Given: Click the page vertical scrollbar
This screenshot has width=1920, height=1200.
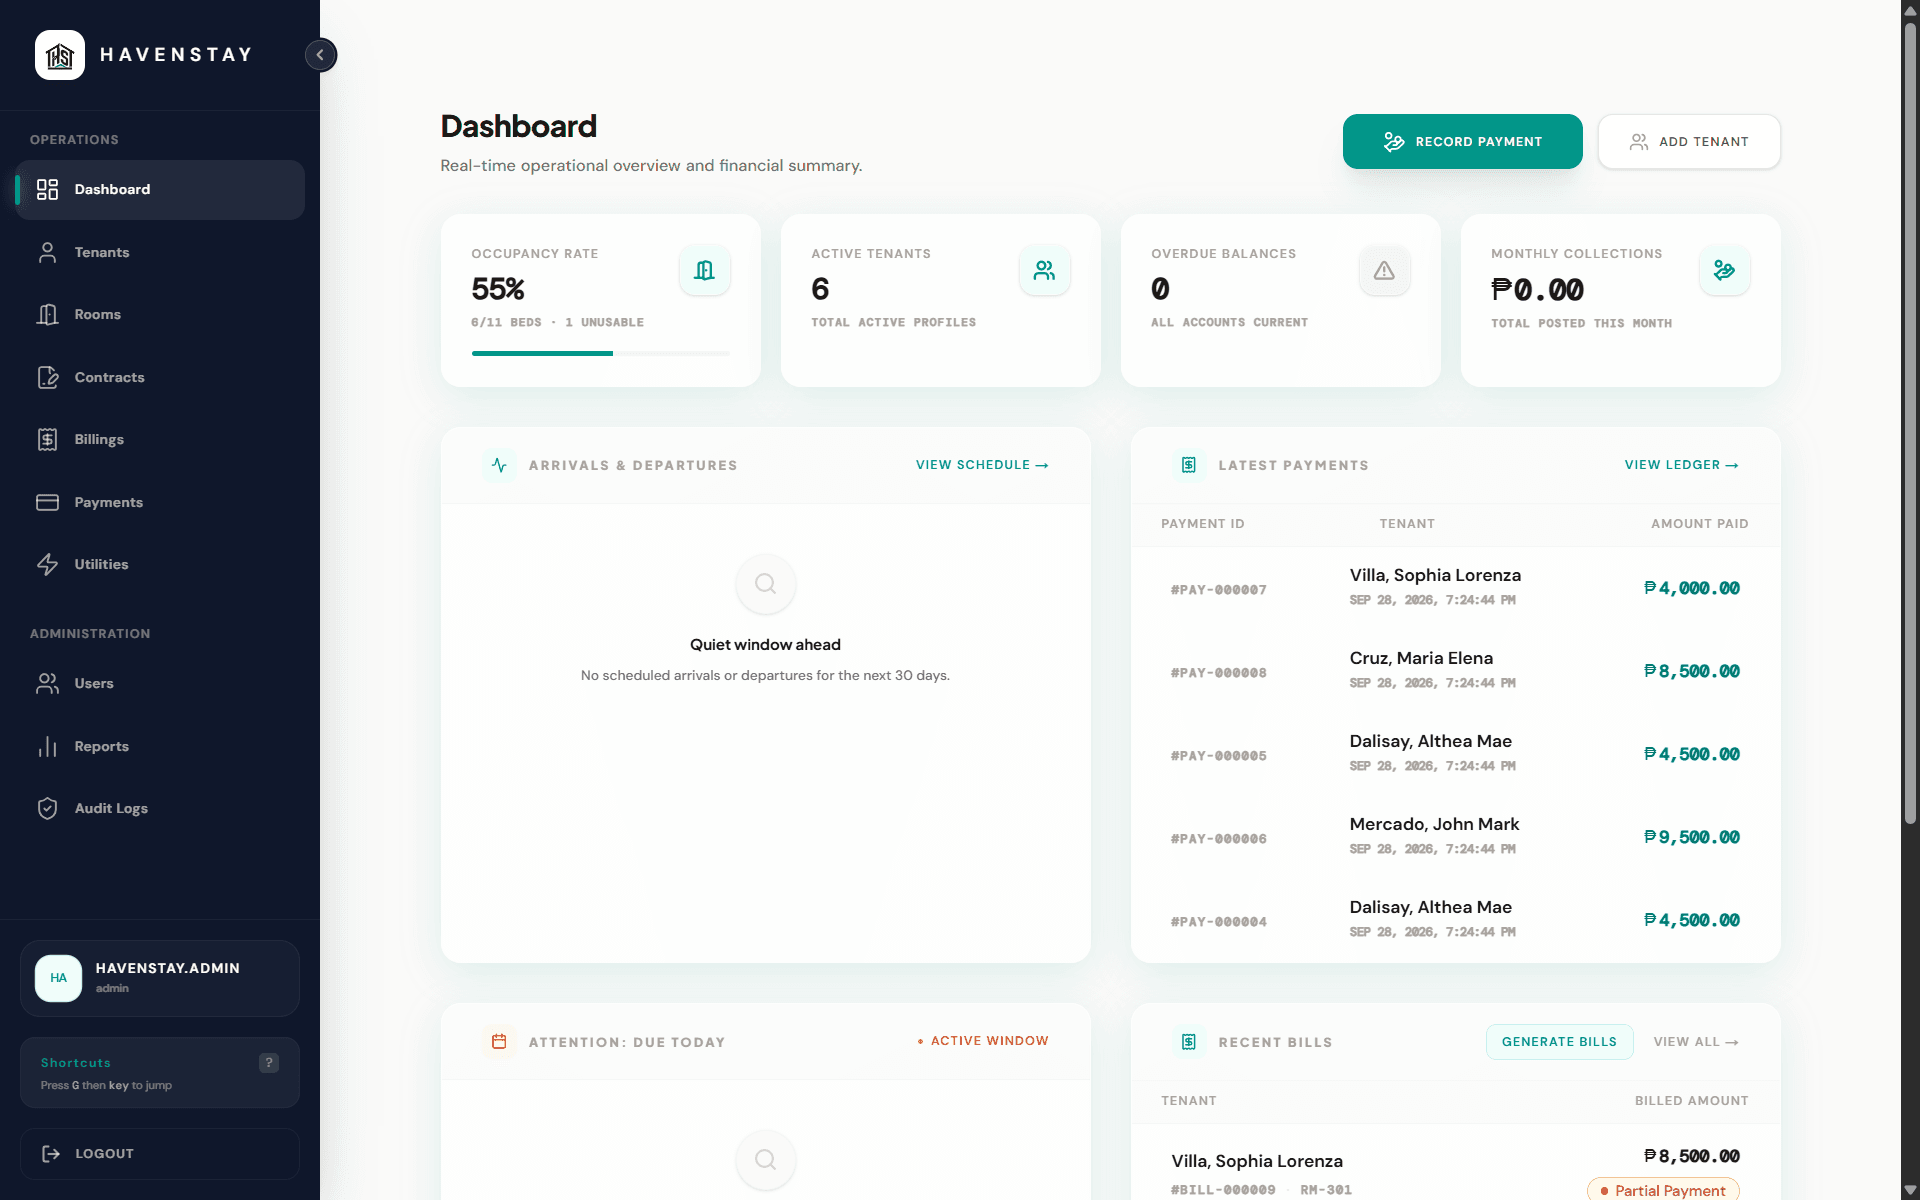Looking at the screenshot, I should coord(1910,423).
